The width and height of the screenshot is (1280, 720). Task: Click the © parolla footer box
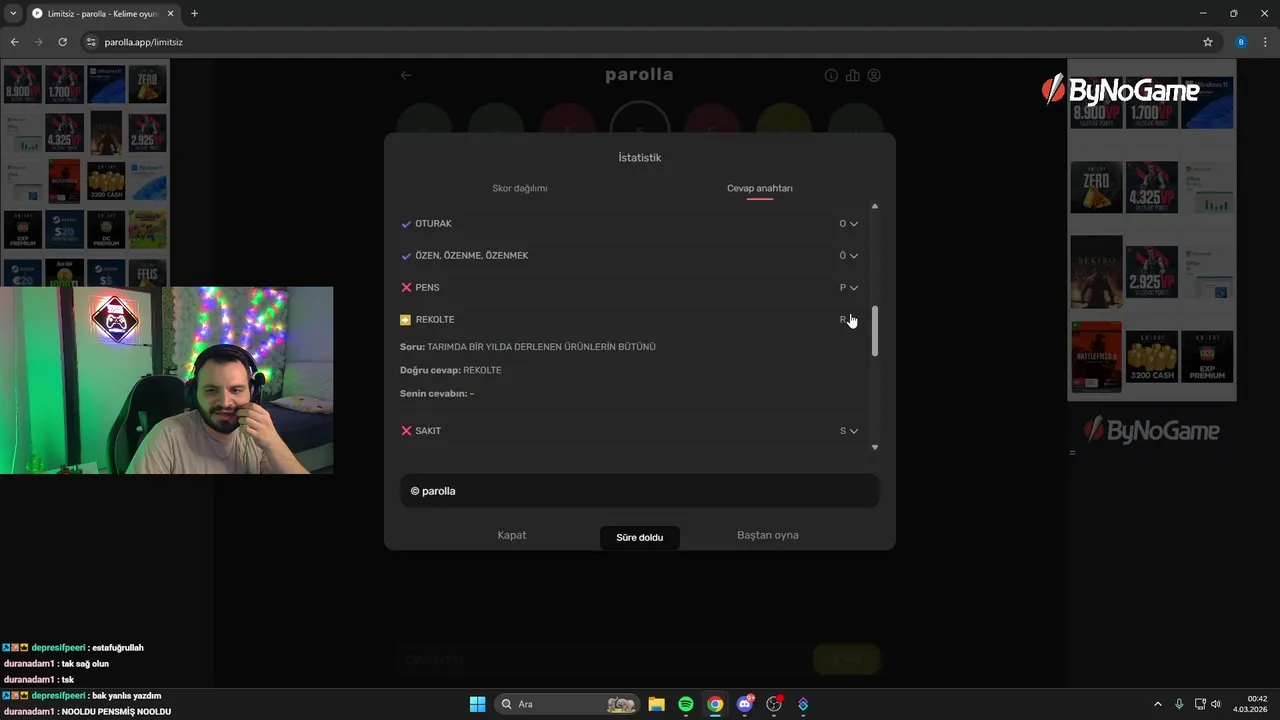click(640, 491)
